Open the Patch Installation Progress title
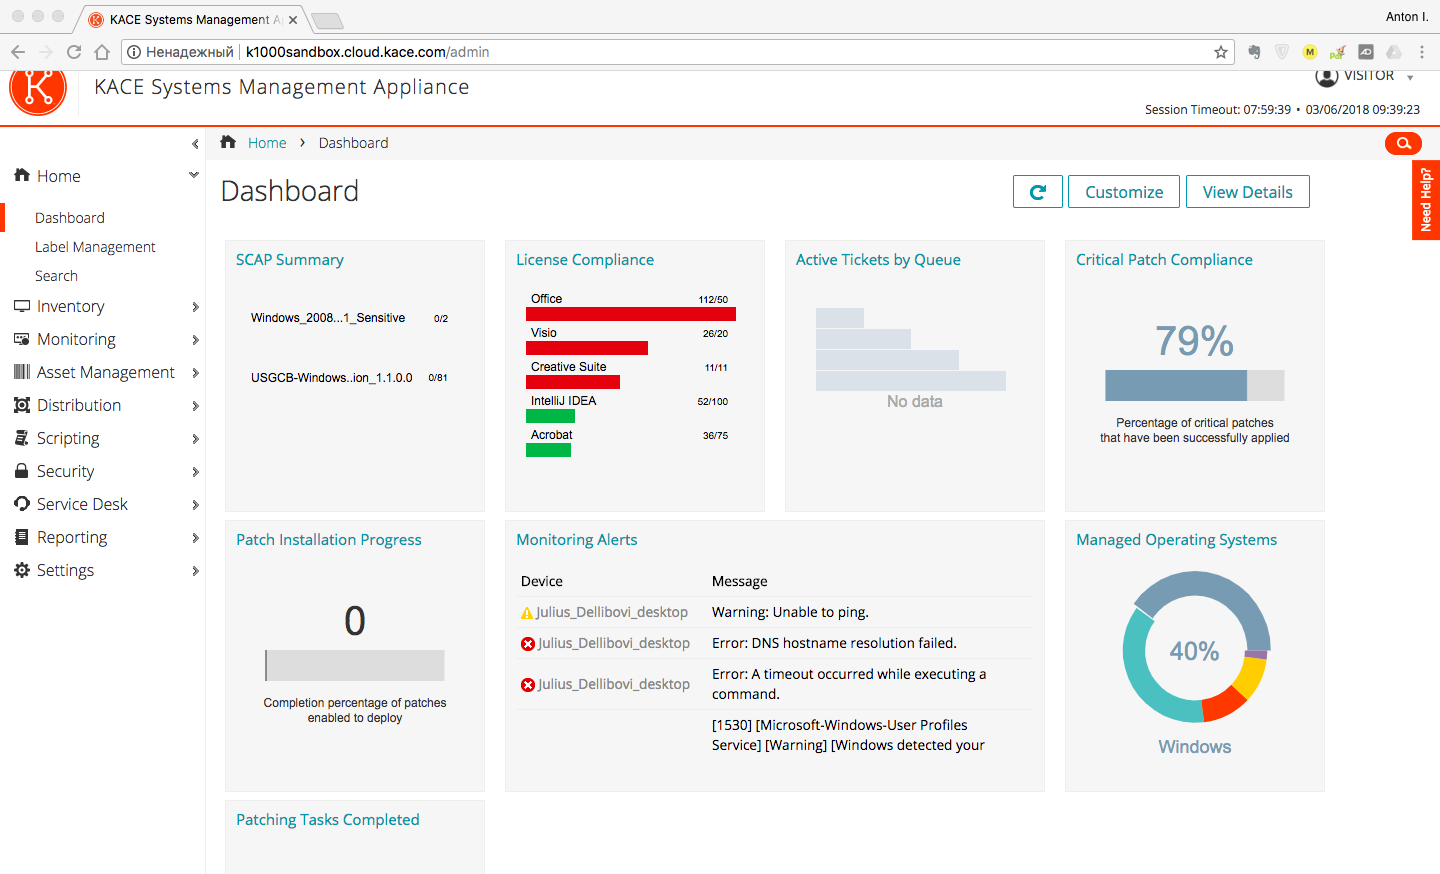This screenshot has width=1440, height=874. click(x=329, y=540)
